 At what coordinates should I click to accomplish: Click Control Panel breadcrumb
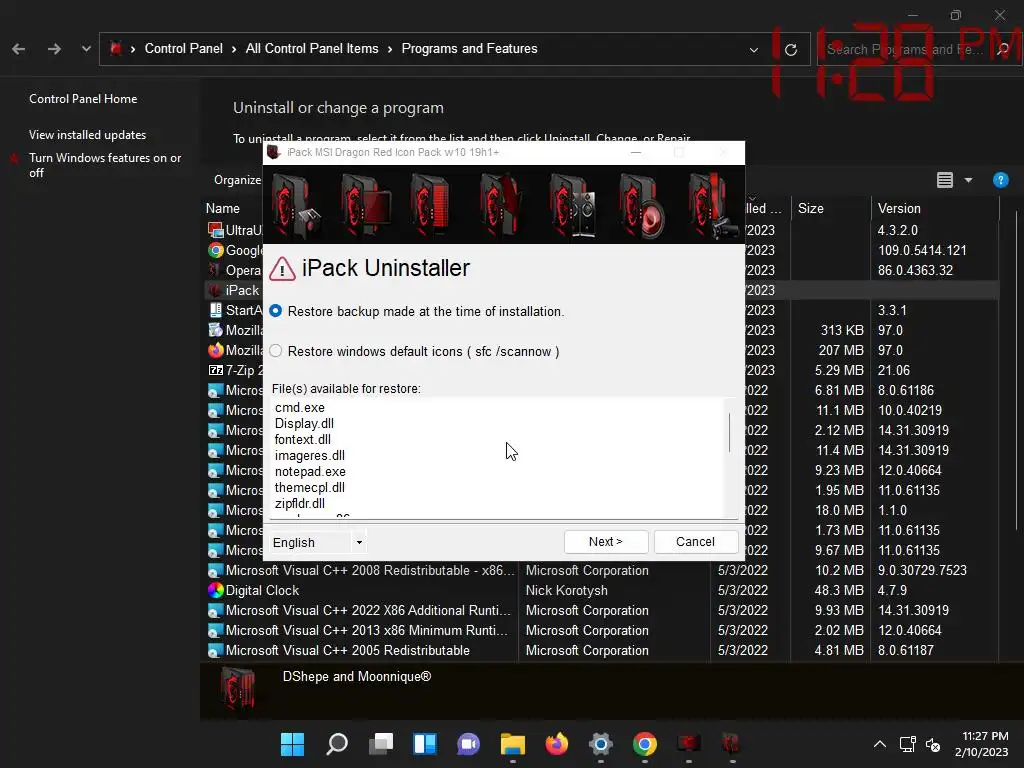click(184, 49)
